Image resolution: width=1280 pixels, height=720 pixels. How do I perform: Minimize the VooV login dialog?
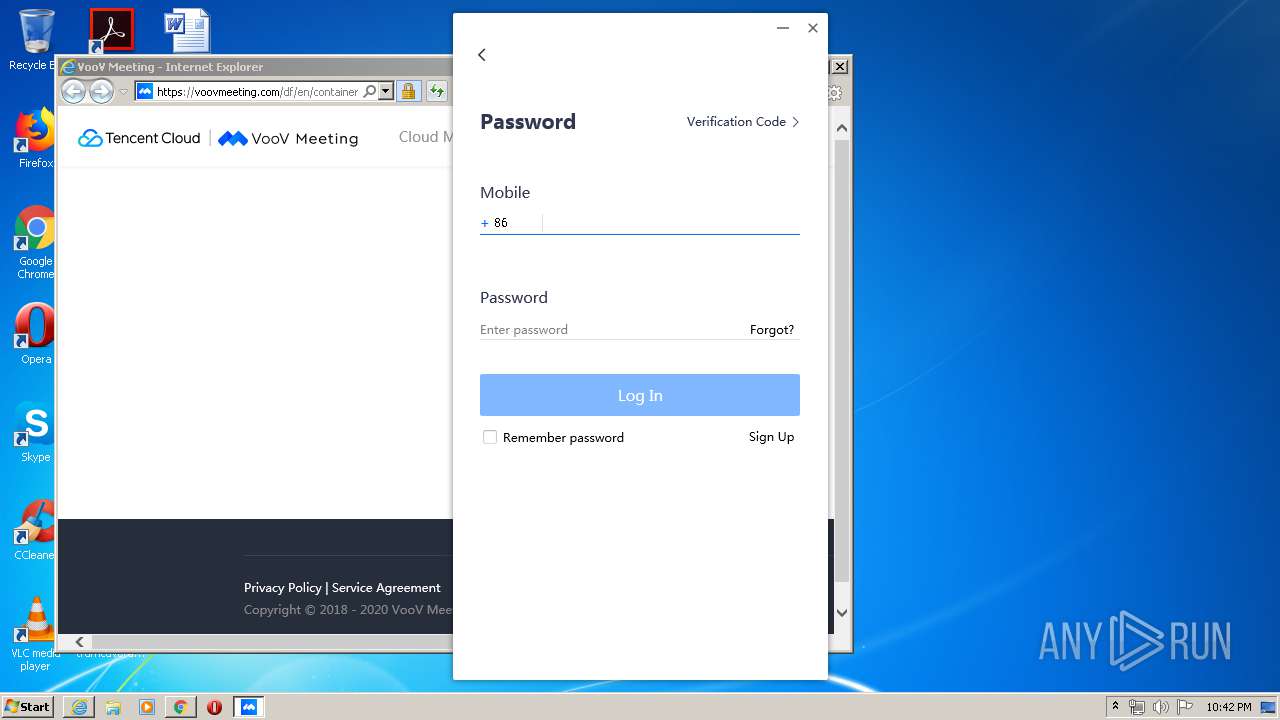tap(783, 28)
